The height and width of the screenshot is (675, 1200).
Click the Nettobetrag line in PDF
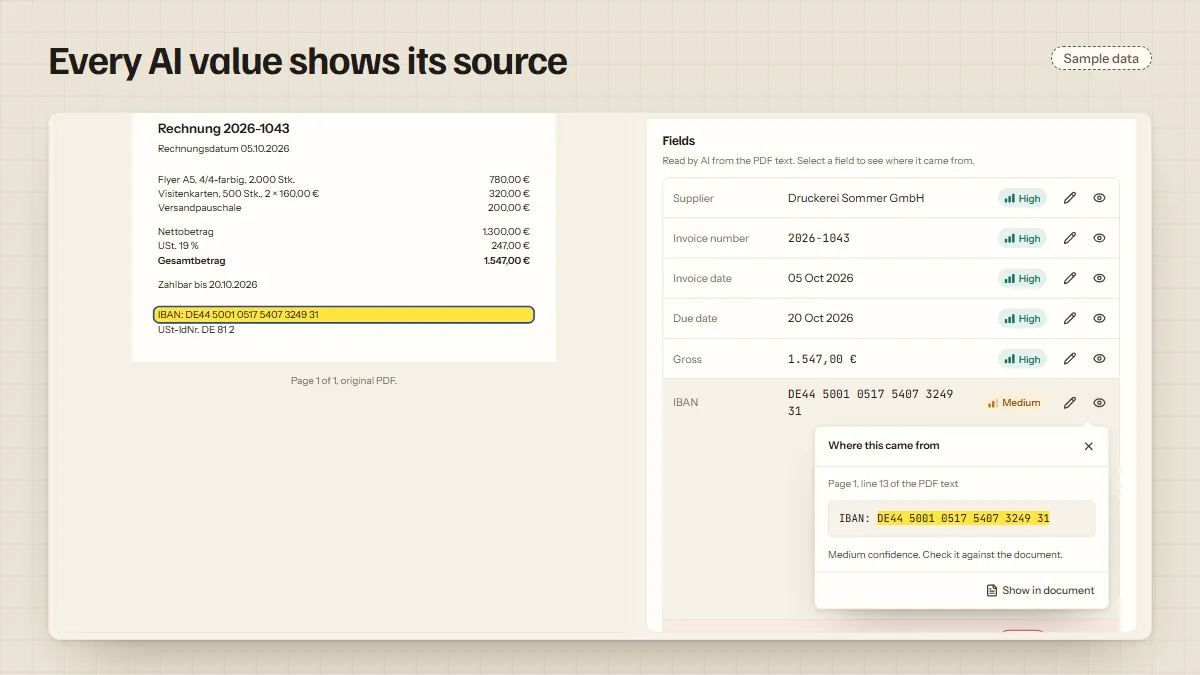point(344,231)
